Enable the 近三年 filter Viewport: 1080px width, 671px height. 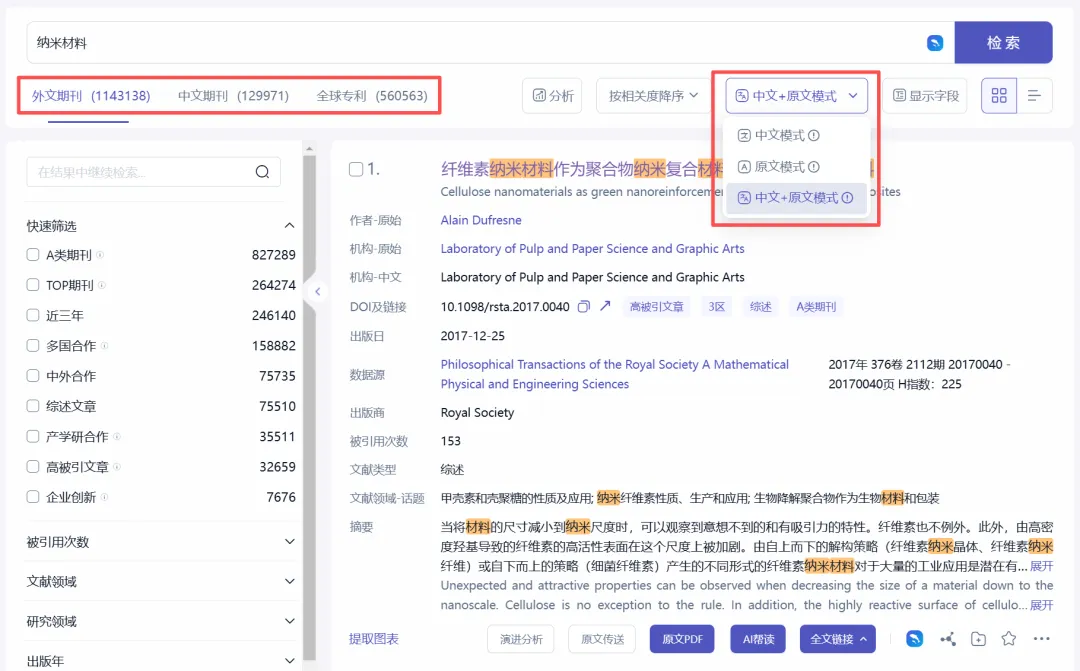[x=32, y=315]
